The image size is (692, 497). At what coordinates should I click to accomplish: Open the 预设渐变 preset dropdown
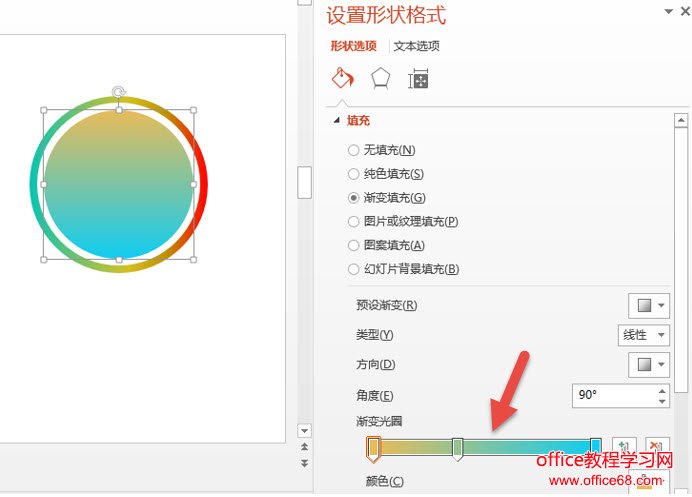click(x=649, y=305)
